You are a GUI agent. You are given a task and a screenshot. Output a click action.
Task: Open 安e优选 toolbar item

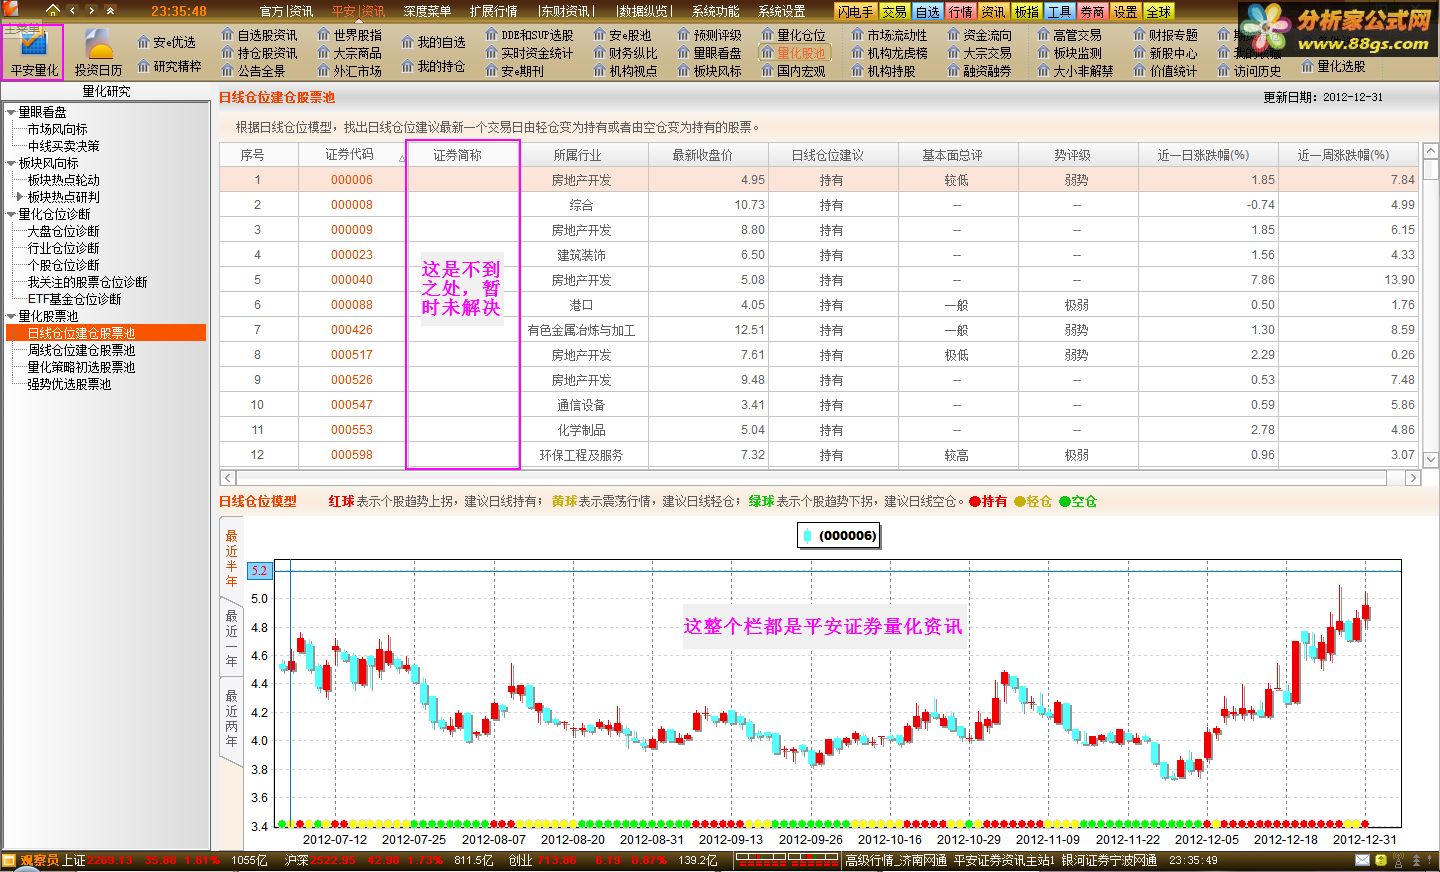166,42
